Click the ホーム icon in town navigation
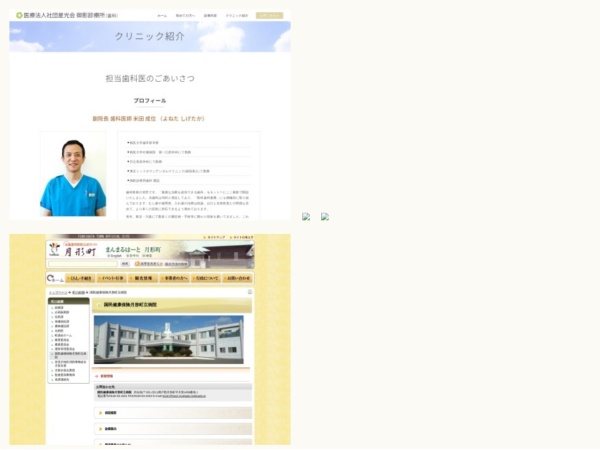The image size is (600, 450). (55, 278)
